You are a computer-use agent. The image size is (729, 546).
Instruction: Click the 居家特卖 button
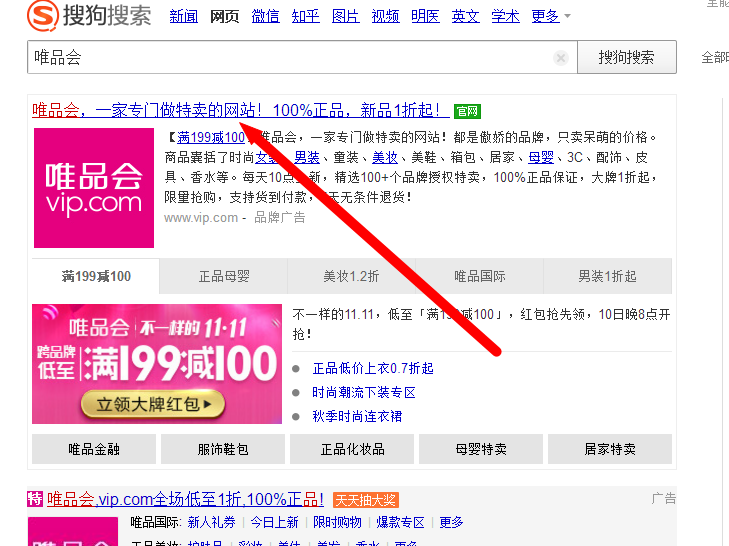(610, 449)
